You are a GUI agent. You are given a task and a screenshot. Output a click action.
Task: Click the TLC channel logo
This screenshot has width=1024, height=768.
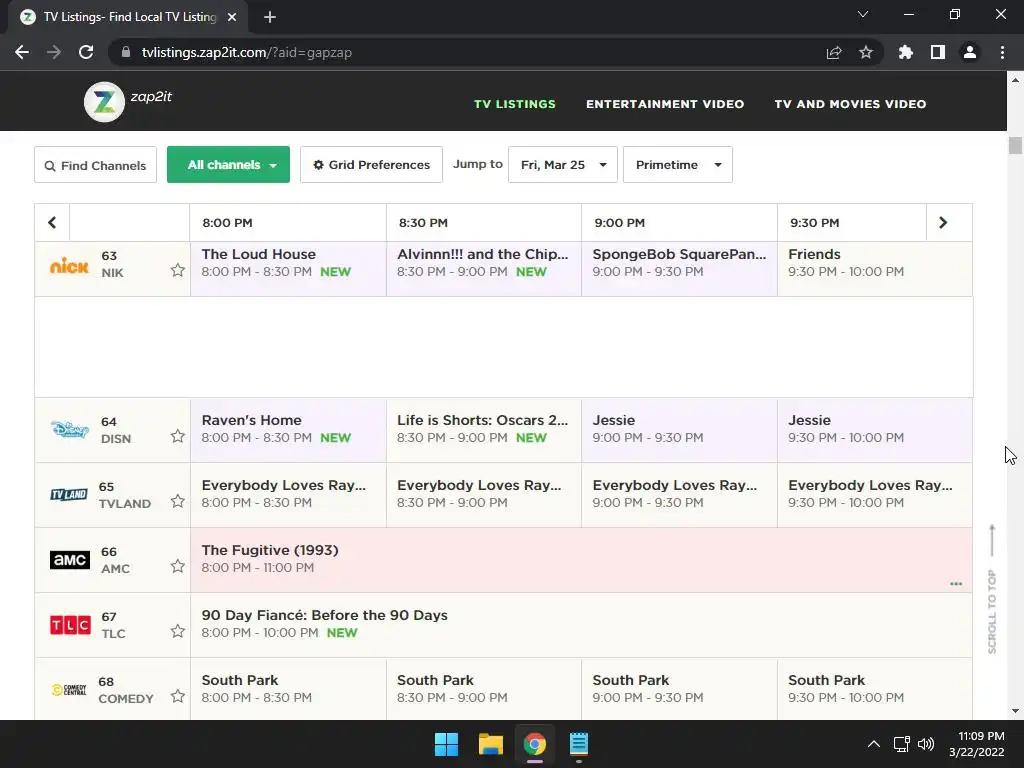(70, 625)
